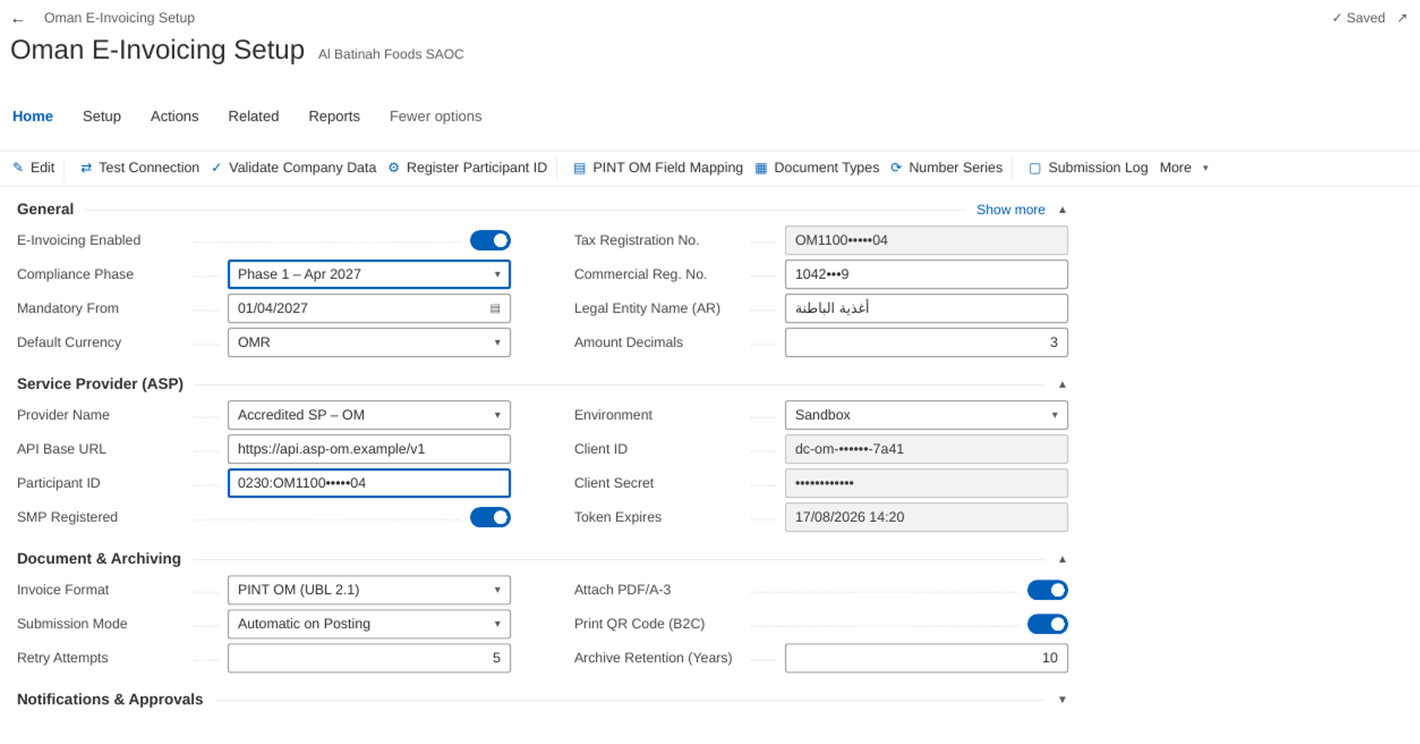Click the Al Batinah Foods SAOC company name
This screenshot has height=744, width=1420.
391,54
